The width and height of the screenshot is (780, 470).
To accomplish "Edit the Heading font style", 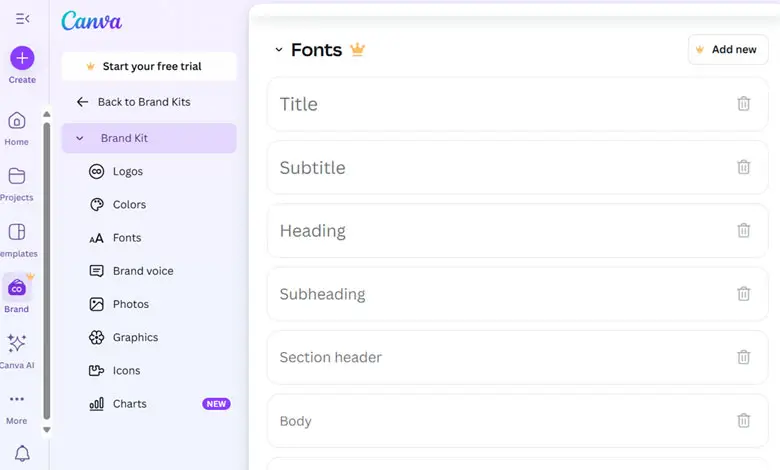I will click(x=517, y=231).
